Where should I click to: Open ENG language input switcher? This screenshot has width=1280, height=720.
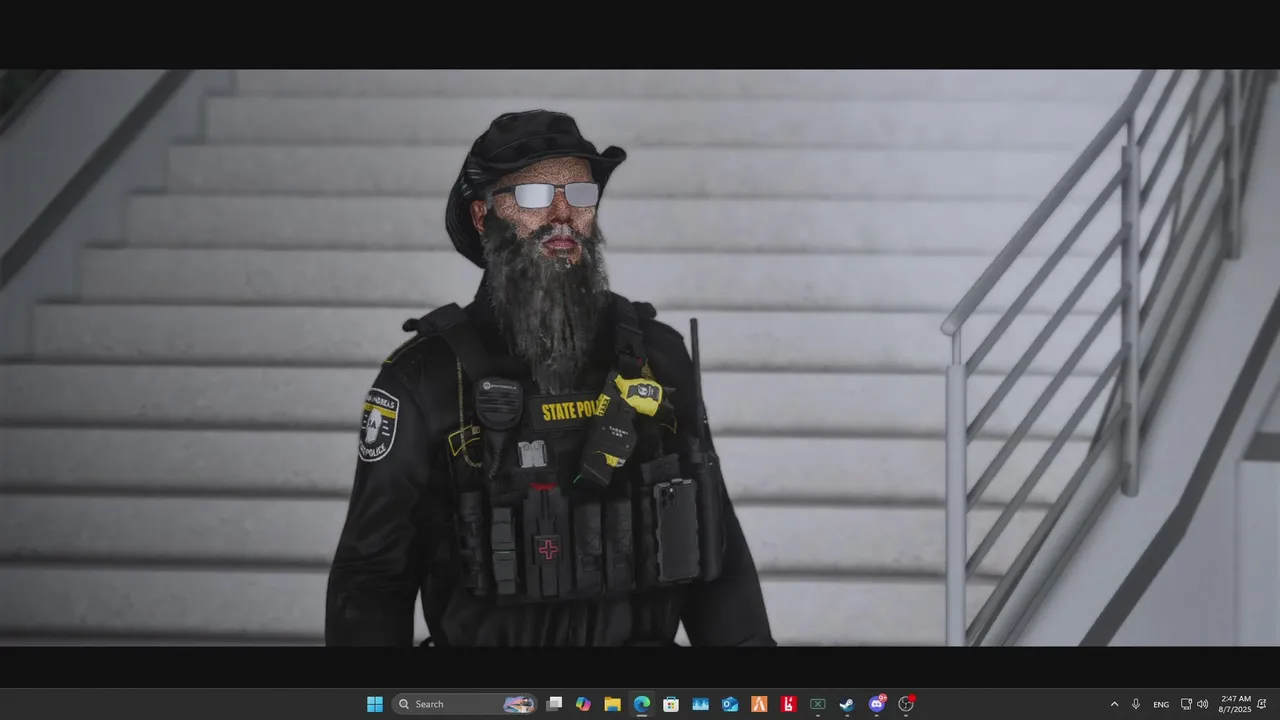point(1161,704)
